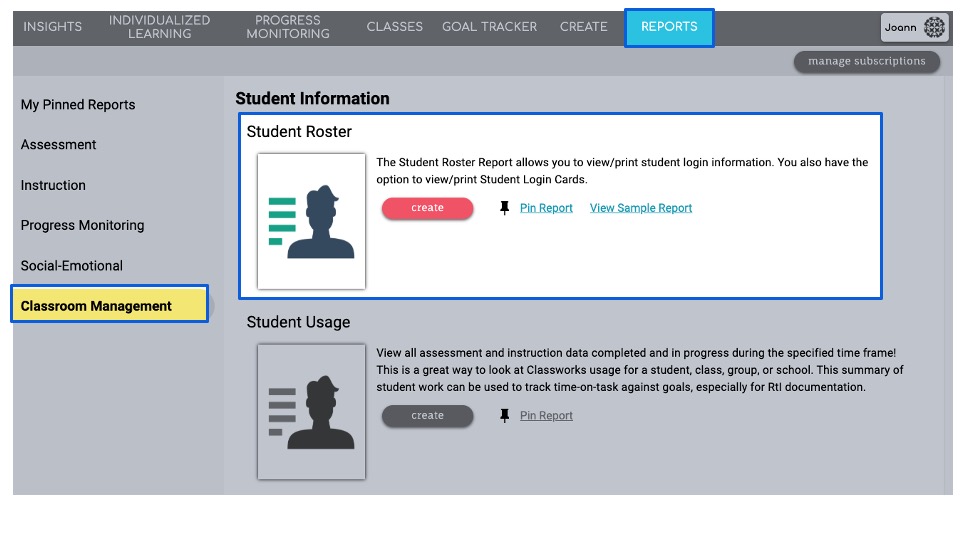Go to Individualized Learning tab
The height and width of the screenshot is (540, 960).
(x=159, y=27)
